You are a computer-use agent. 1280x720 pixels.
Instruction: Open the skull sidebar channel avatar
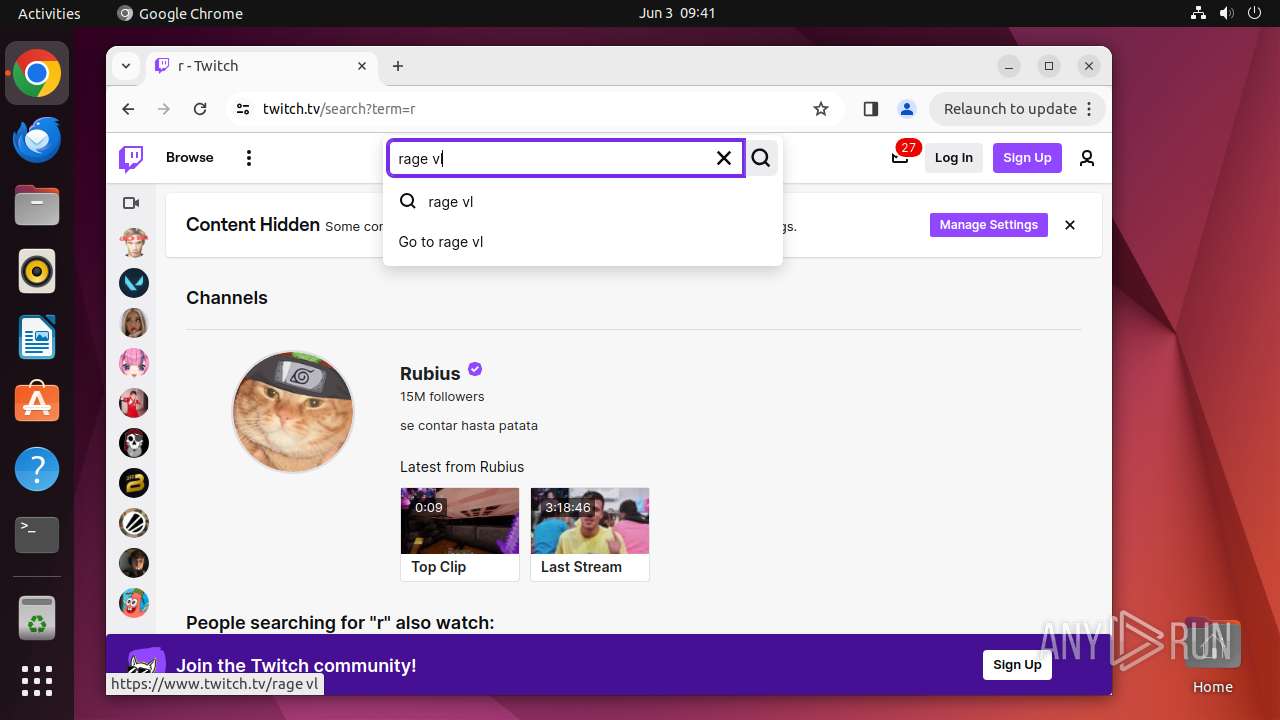click(x=134, y=443)
